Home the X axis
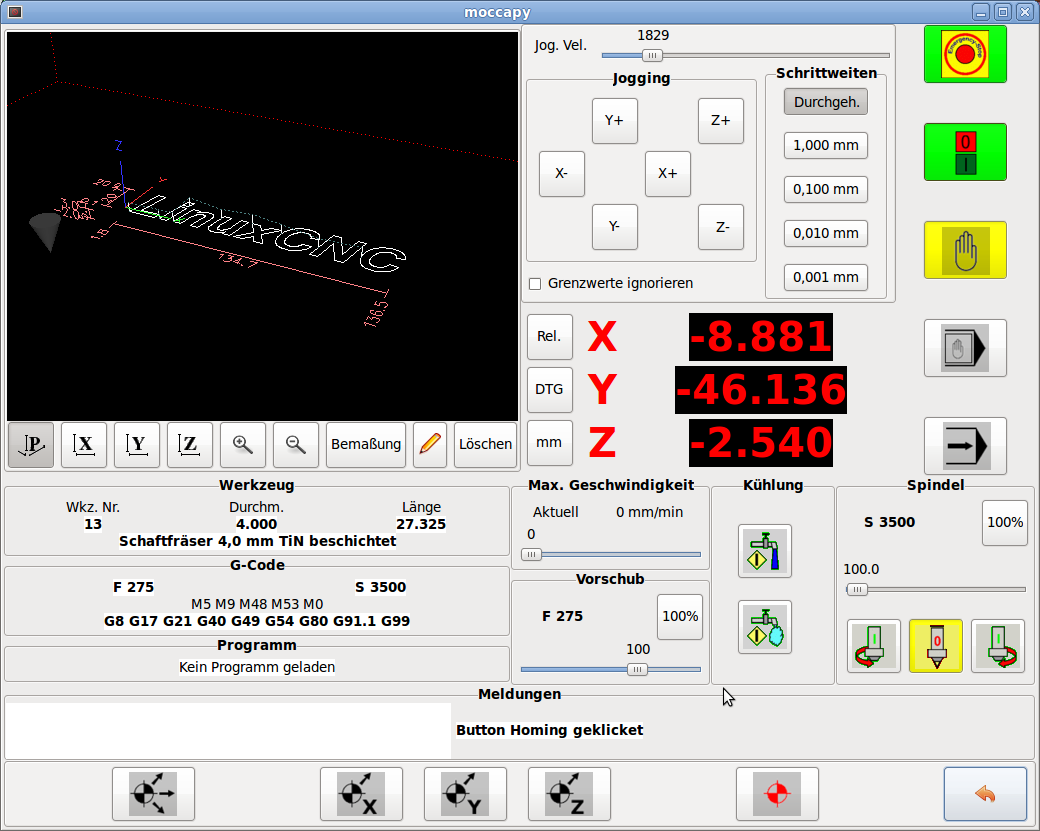 point(361,794)
